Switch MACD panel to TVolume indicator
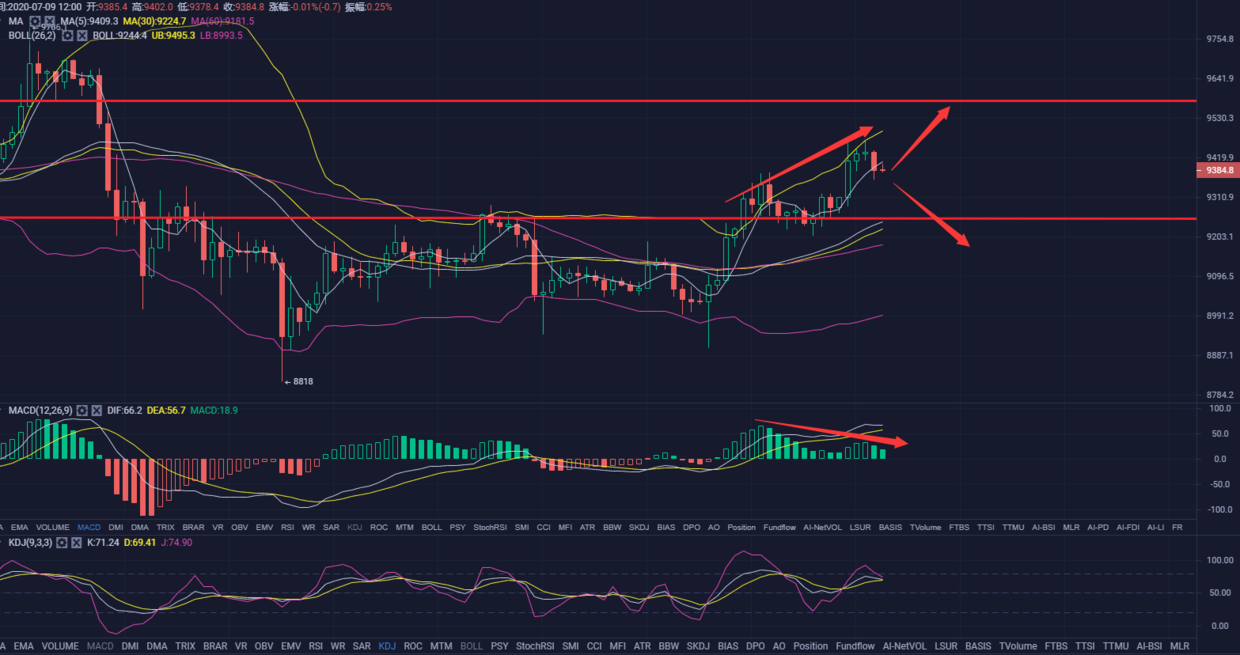1240x655 pixels. (926, 527)
